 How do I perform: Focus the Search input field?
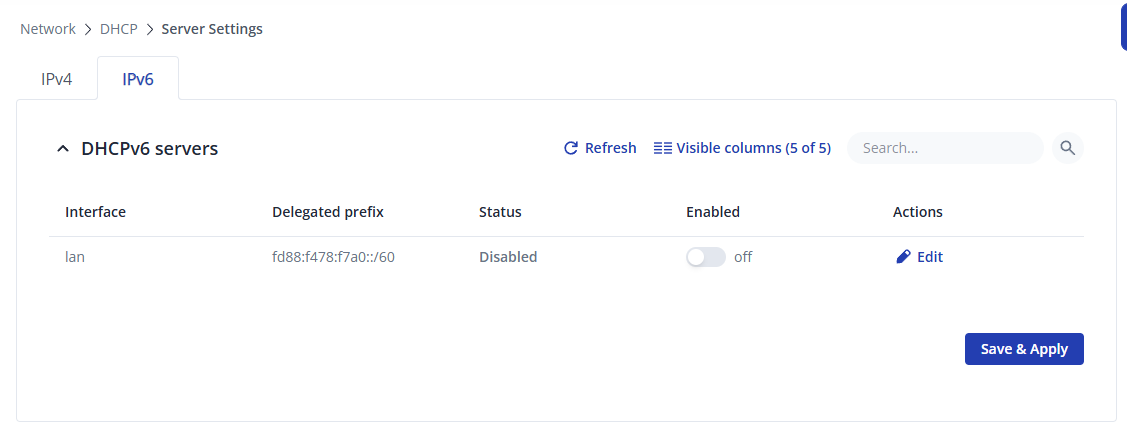tap(945, 148)
